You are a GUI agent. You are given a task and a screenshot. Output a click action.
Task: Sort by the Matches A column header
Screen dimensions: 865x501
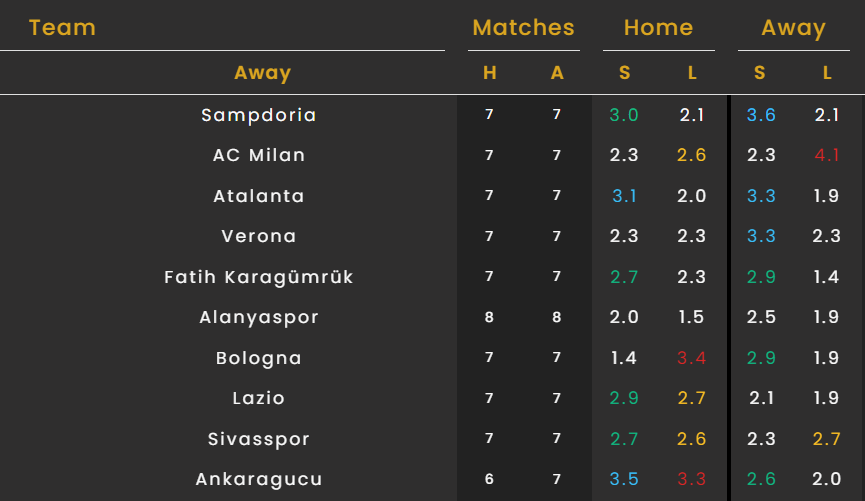(557, 73)
